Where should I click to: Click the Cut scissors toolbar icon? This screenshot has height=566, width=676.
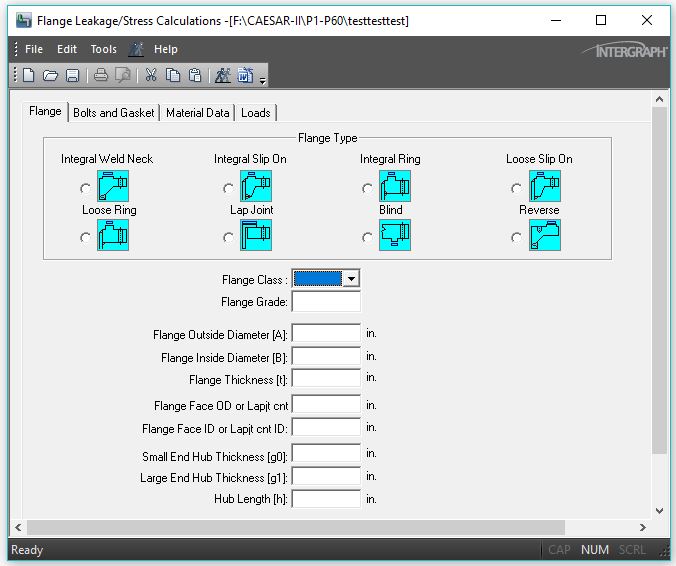151,75
